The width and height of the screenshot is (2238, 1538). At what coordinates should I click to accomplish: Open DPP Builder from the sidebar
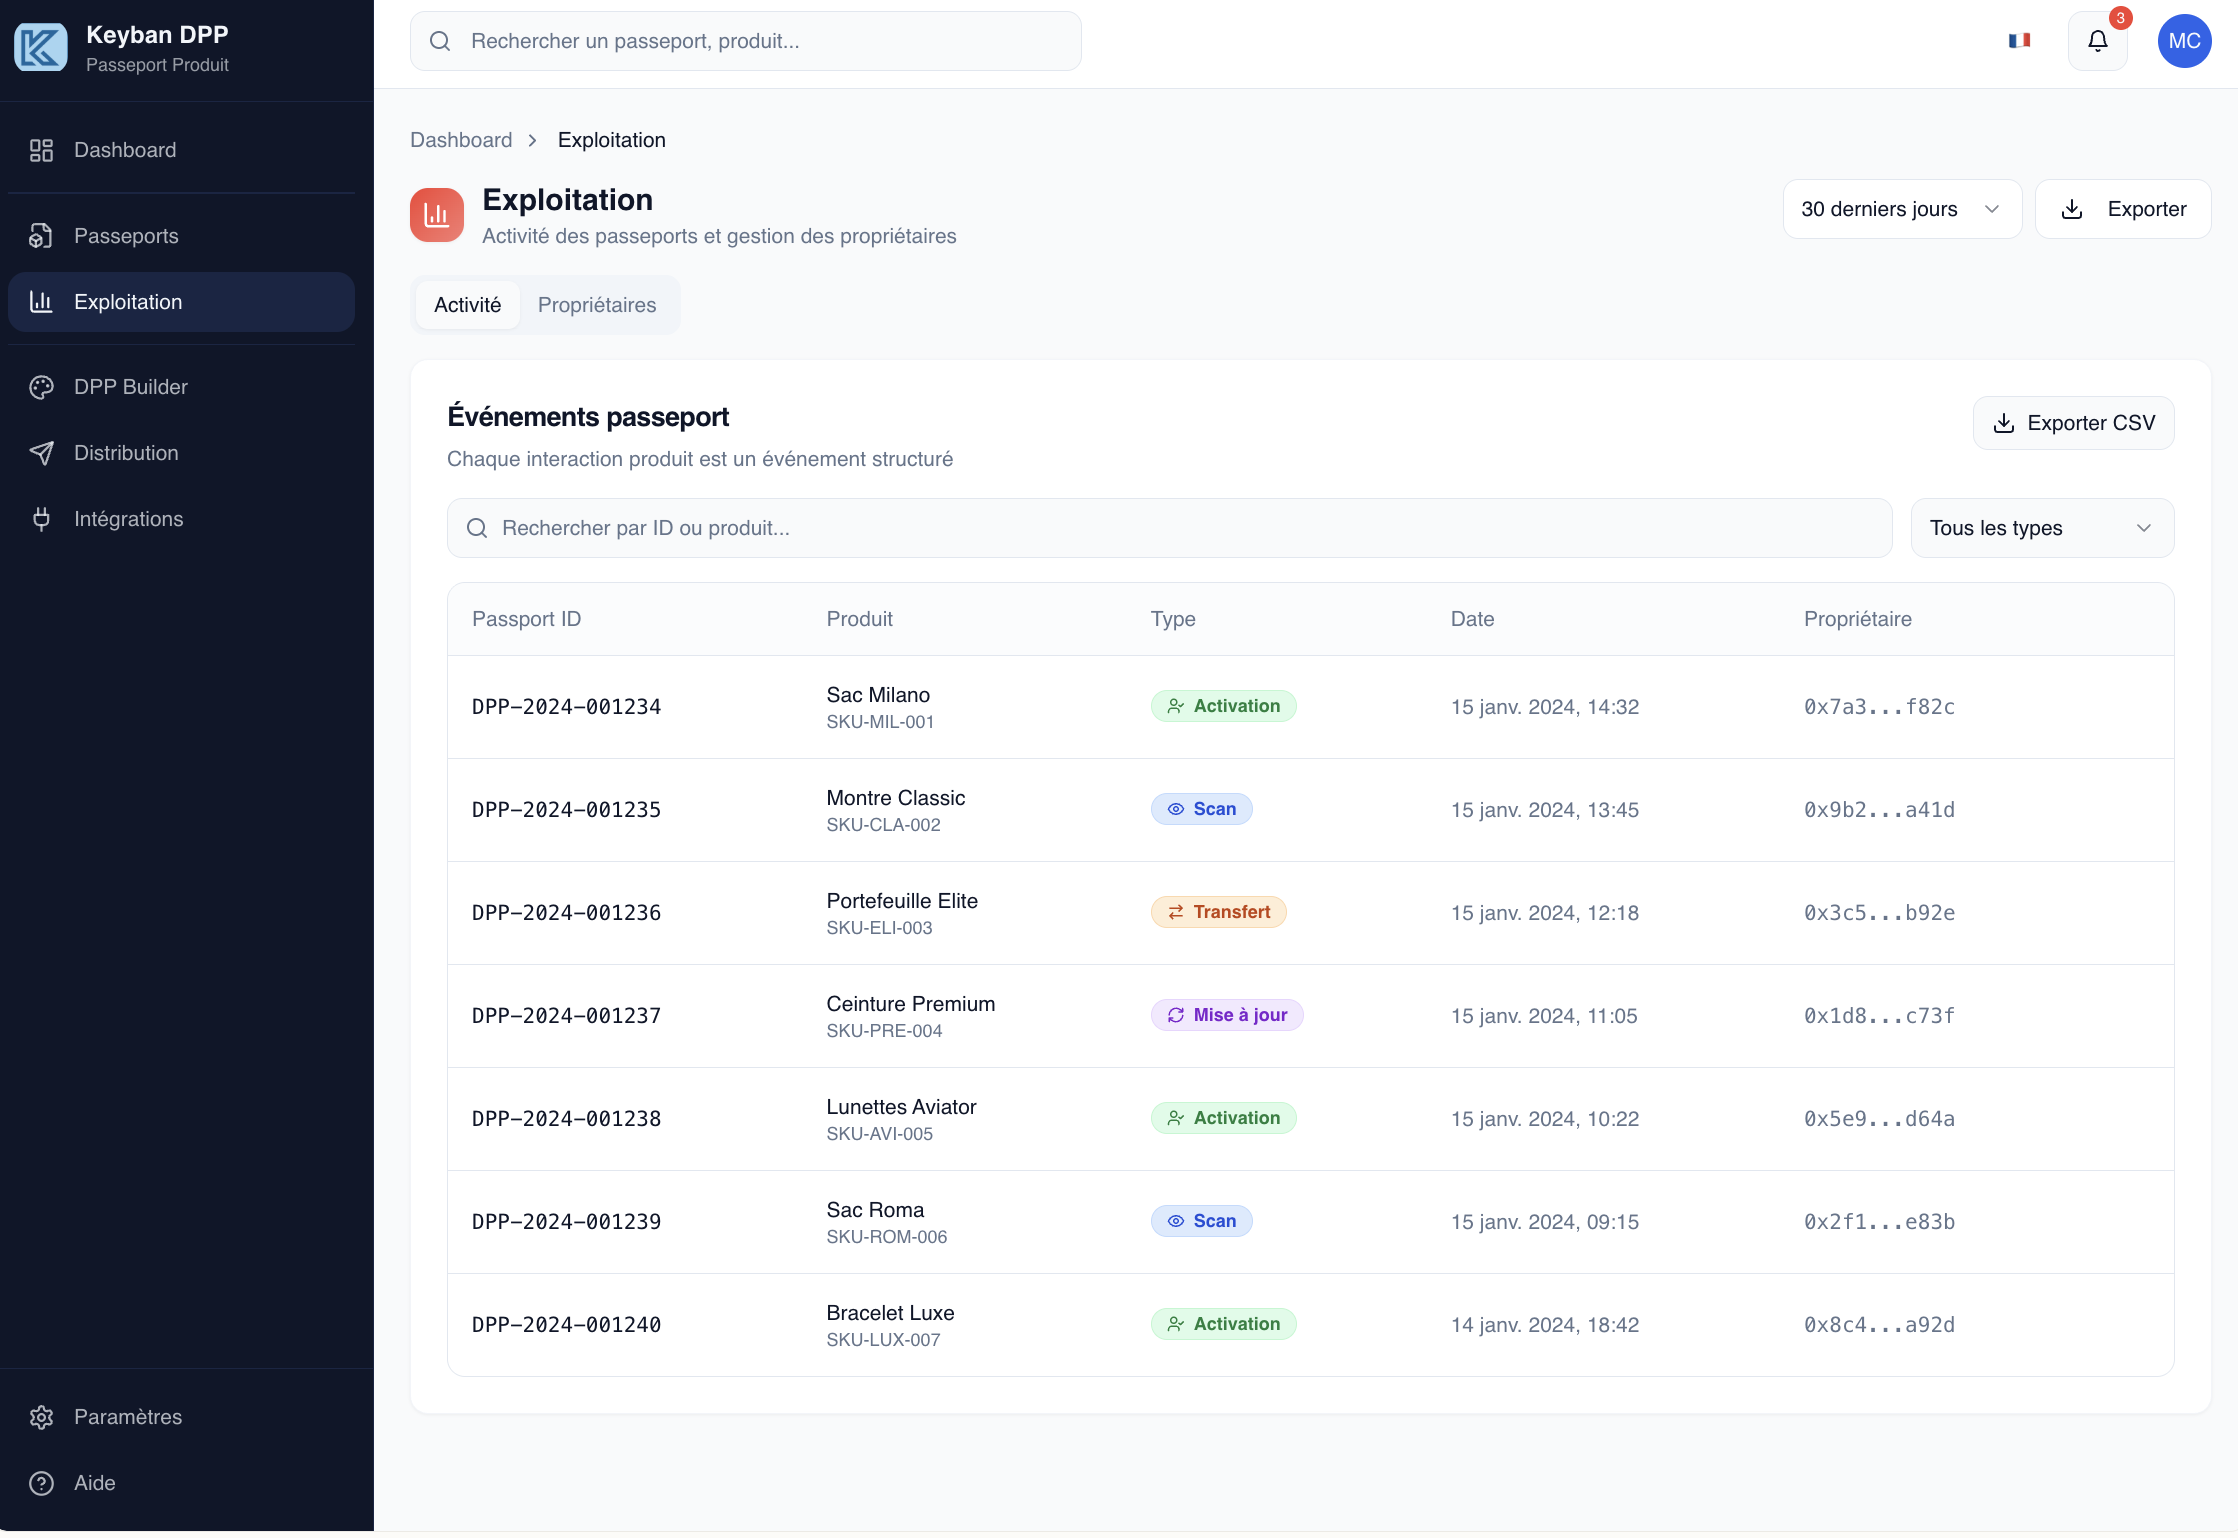tap(181, 387)
